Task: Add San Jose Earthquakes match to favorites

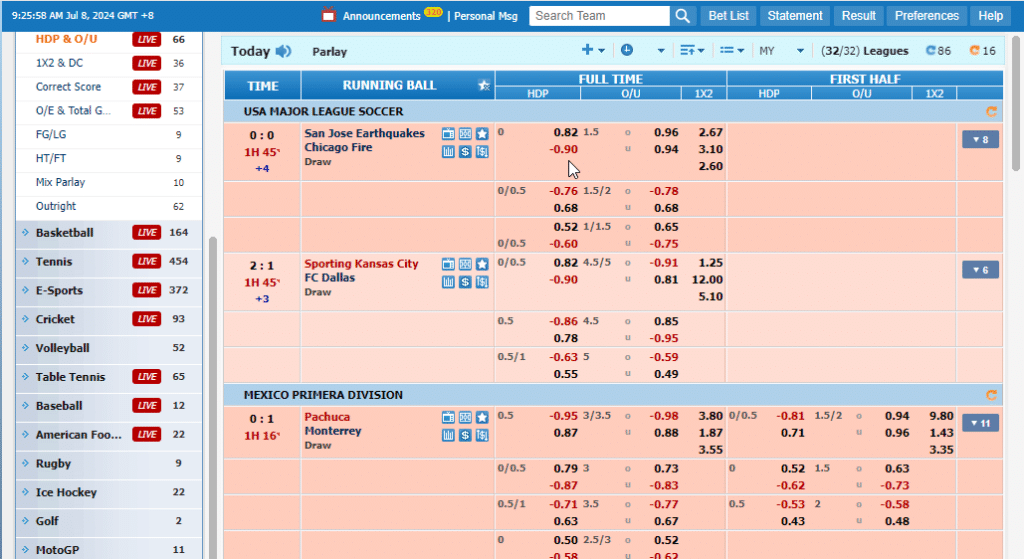Action: click(x=482, y=134)
